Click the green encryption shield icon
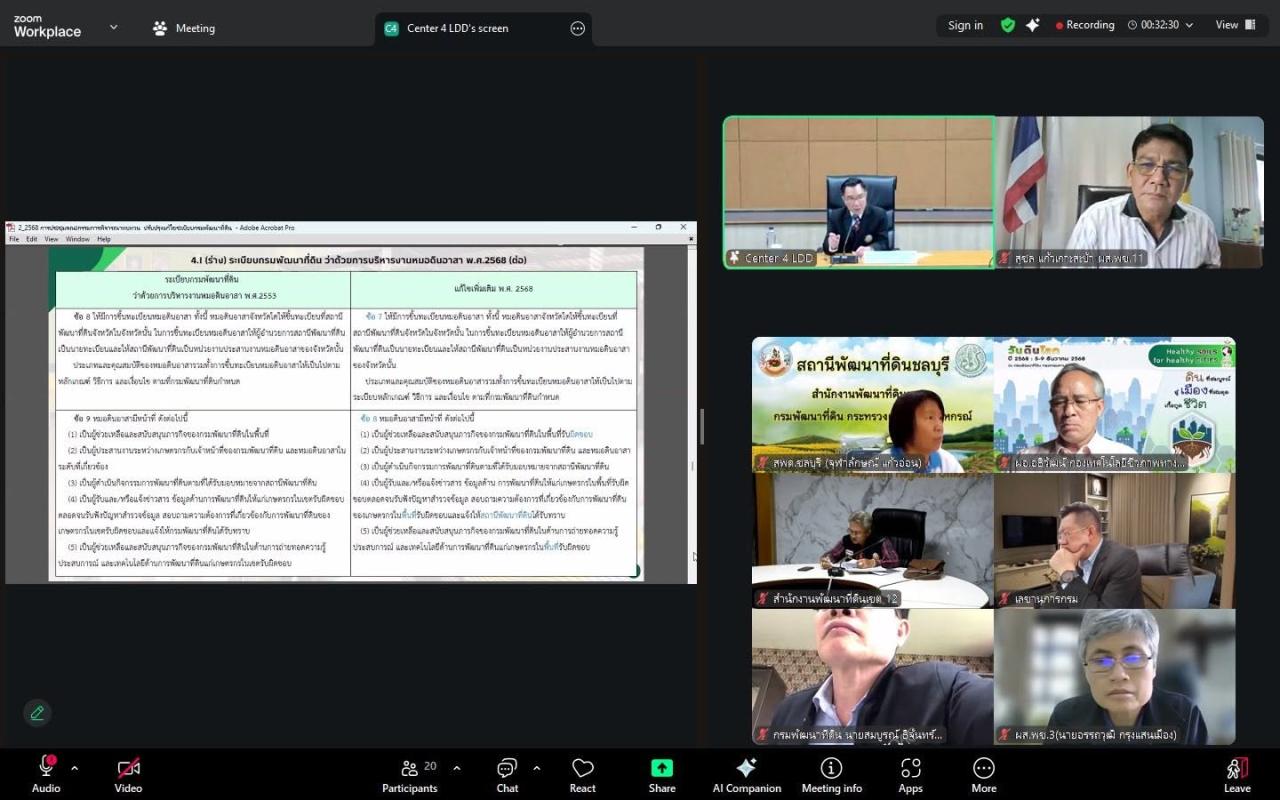This screenshot has height=800, width=1280. [x=1008, y=25]
